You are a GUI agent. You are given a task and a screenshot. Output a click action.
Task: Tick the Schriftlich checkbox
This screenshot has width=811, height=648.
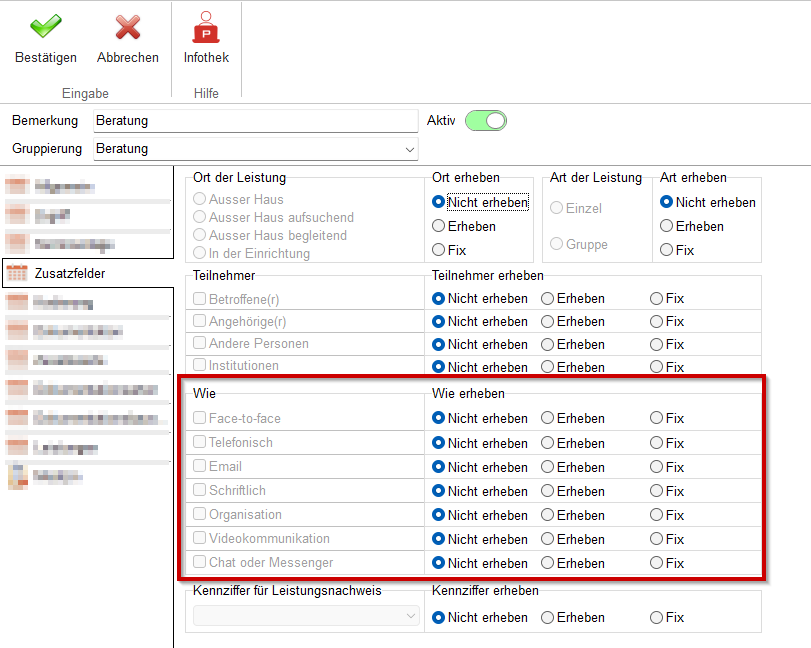pos(200,489)
